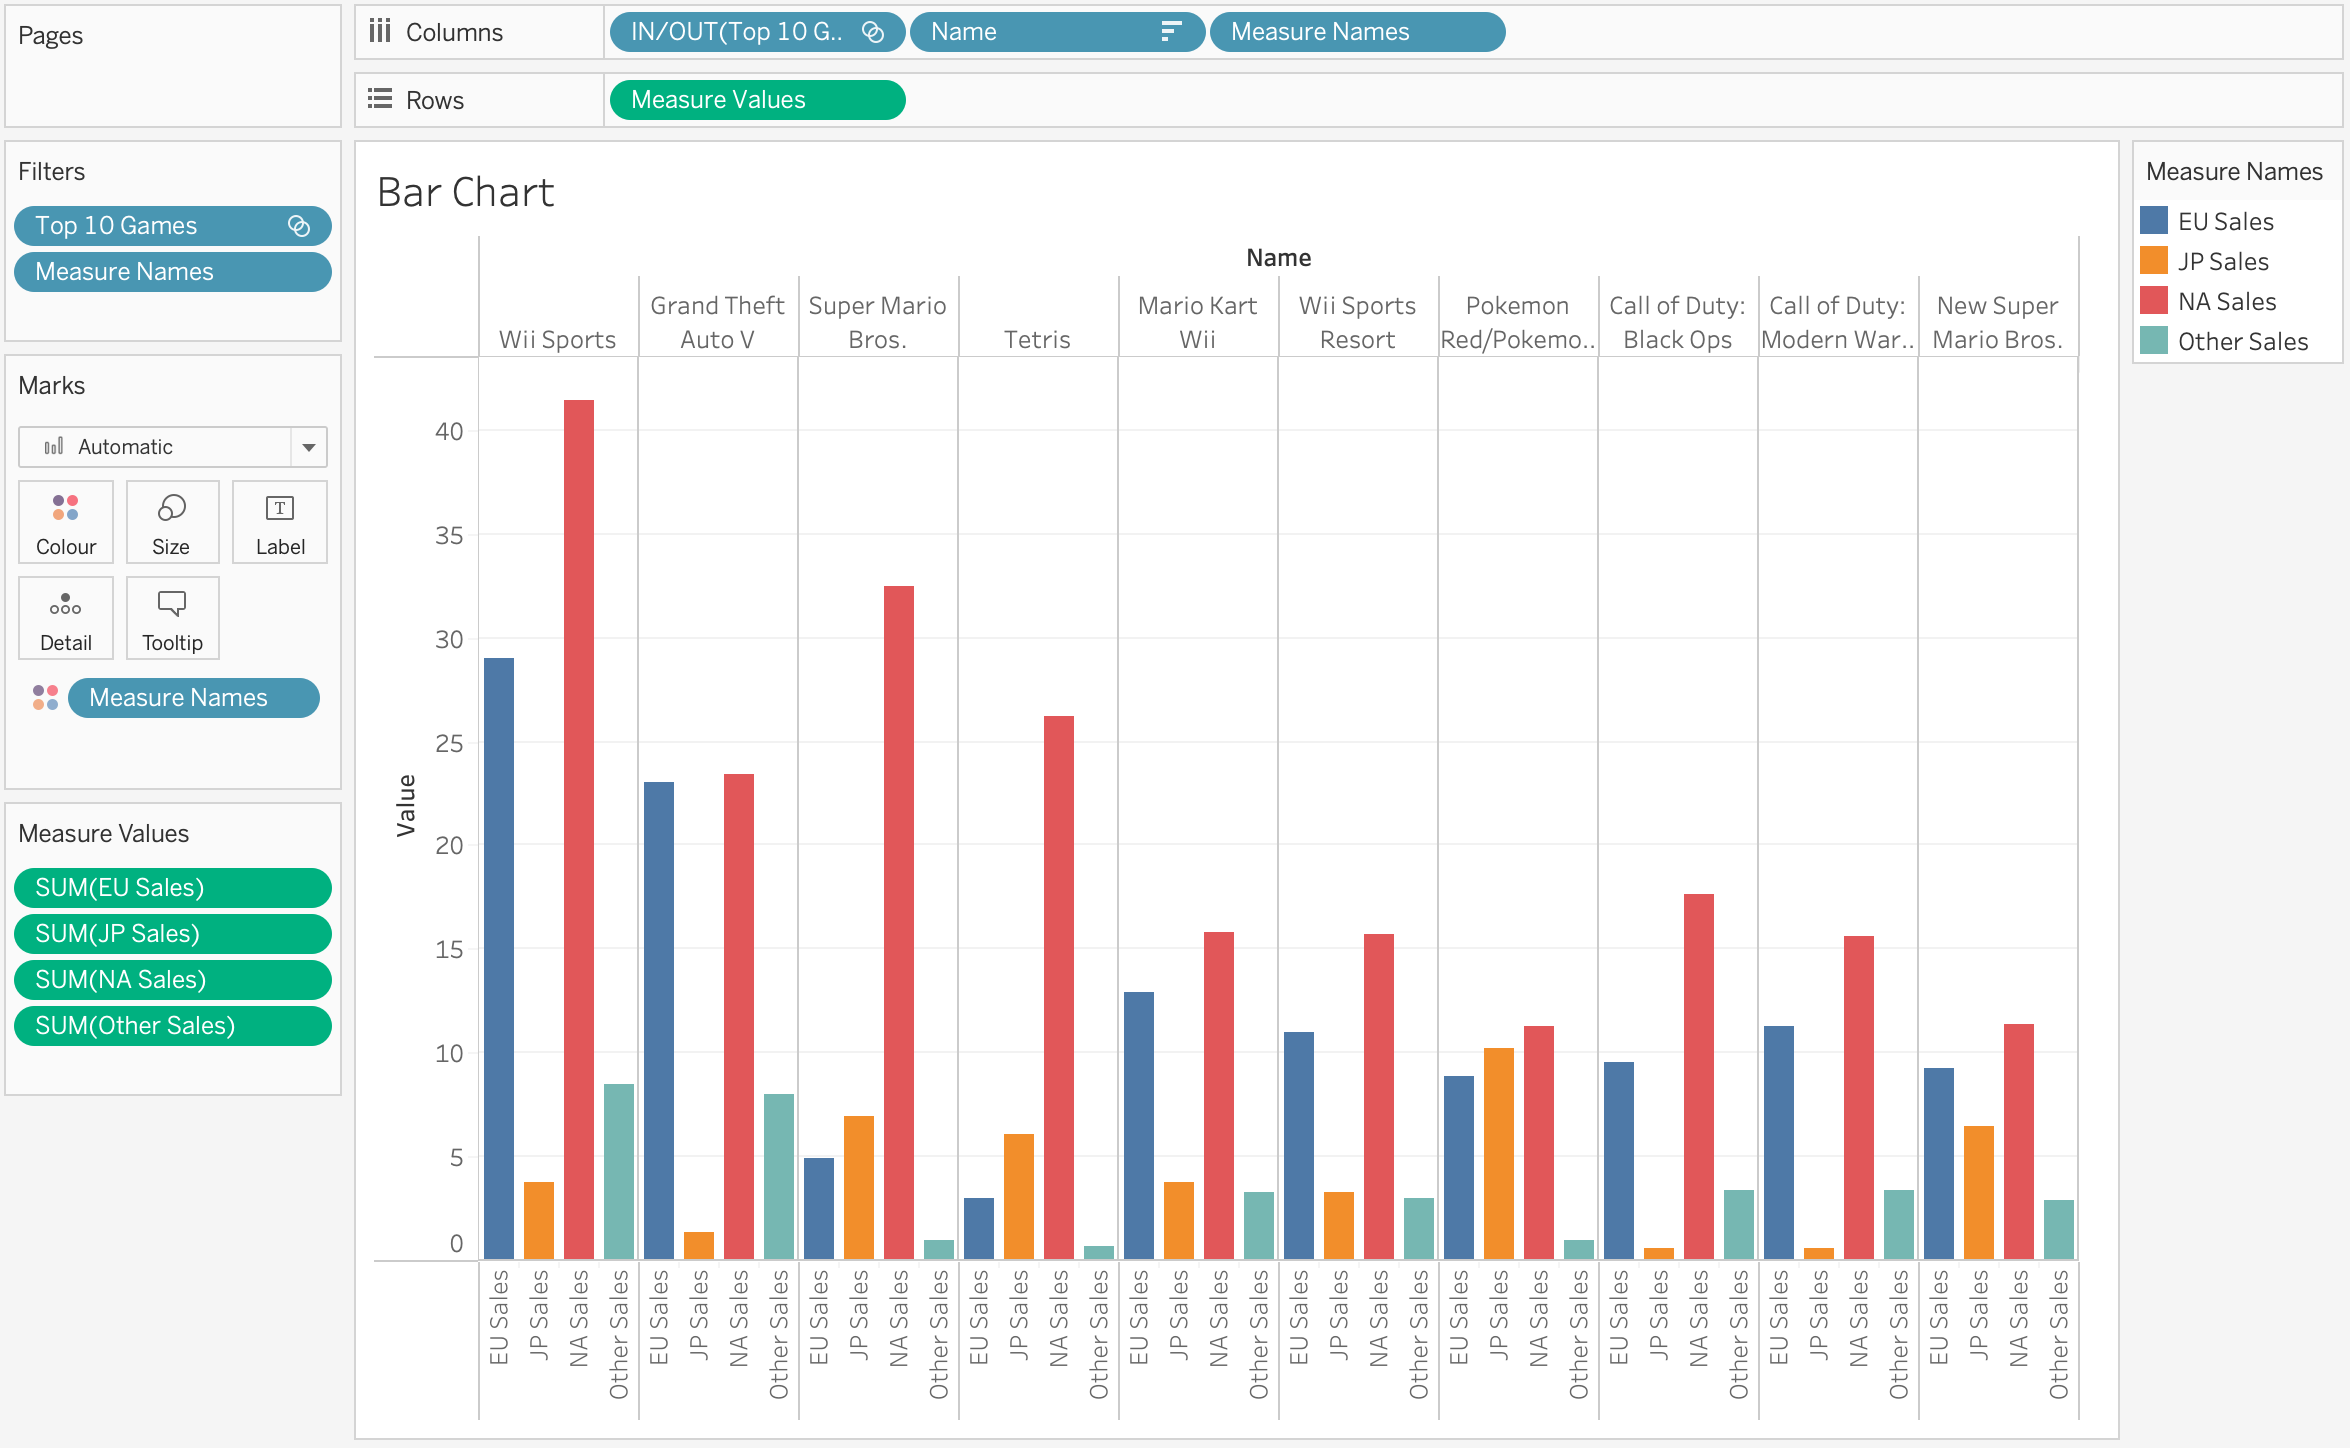
Task: Click the bar icon in Automatic mark type
Action: click(x=55, y=446)
